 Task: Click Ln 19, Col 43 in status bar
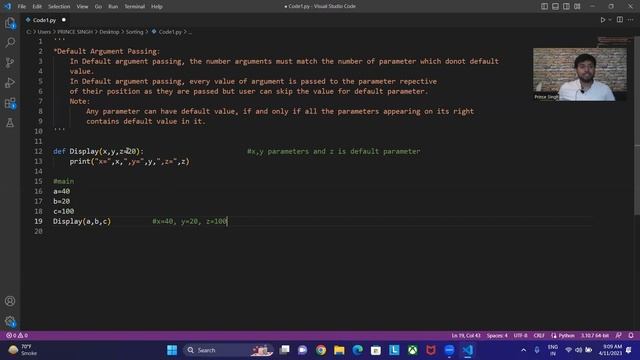point(466,336)
